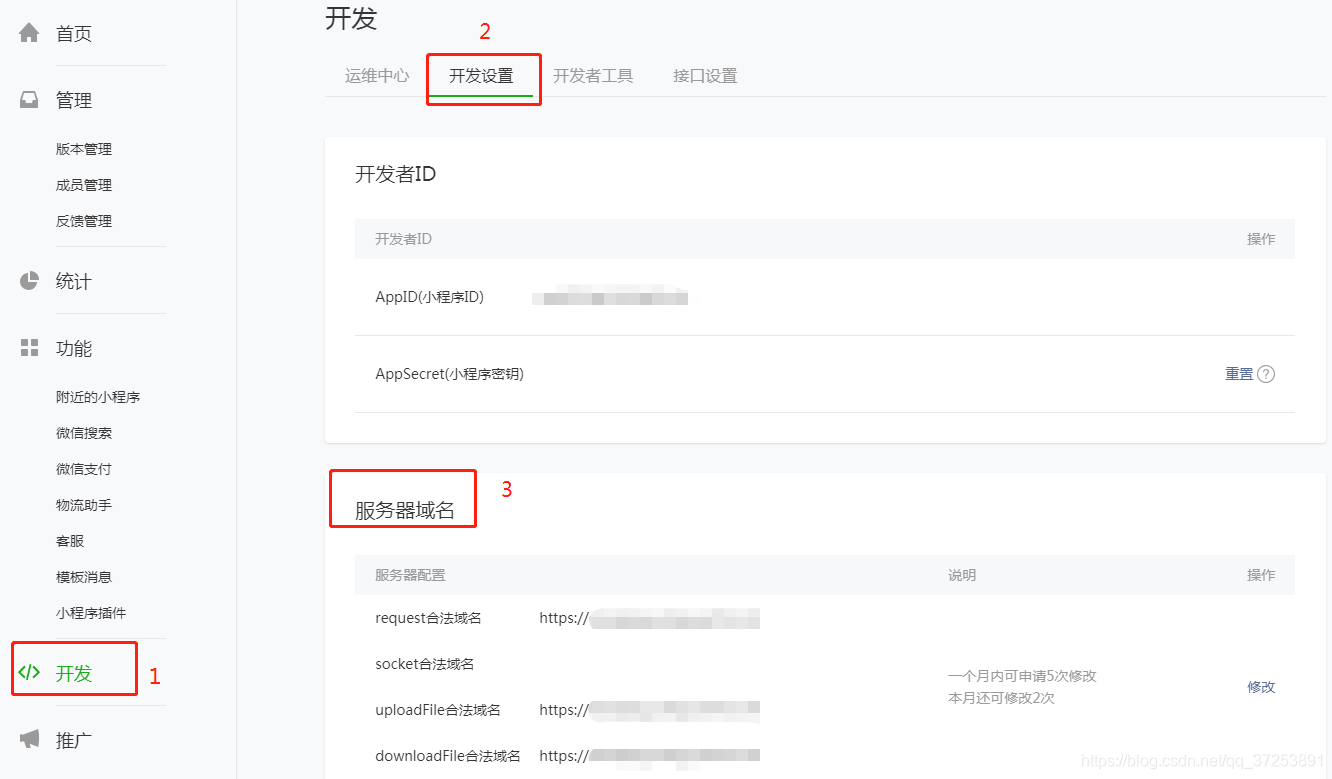The height and width of the screenshot is (779, 1332).
Task: Switch to 开发设置 tab
Action: click(x=481, y=75)
